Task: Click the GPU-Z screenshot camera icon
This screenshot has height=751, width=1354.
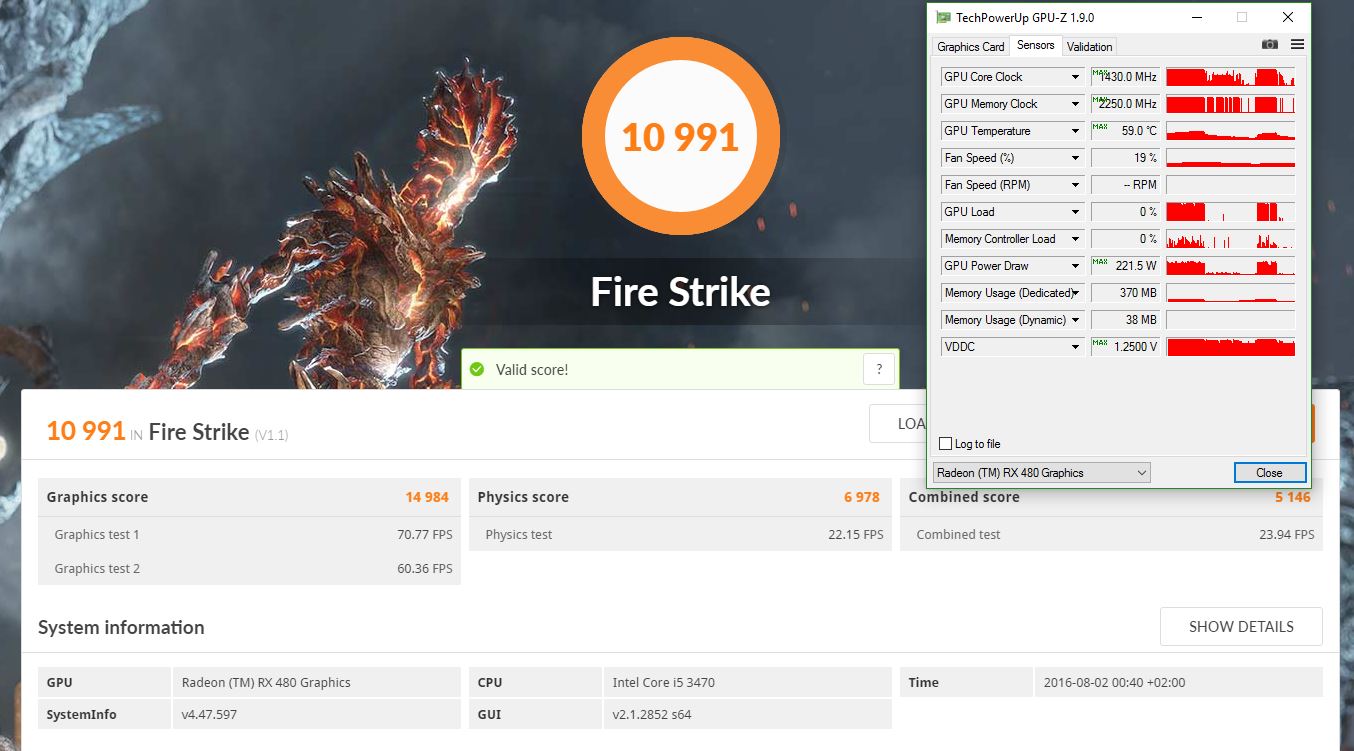Action: (x=1269, y=45)
